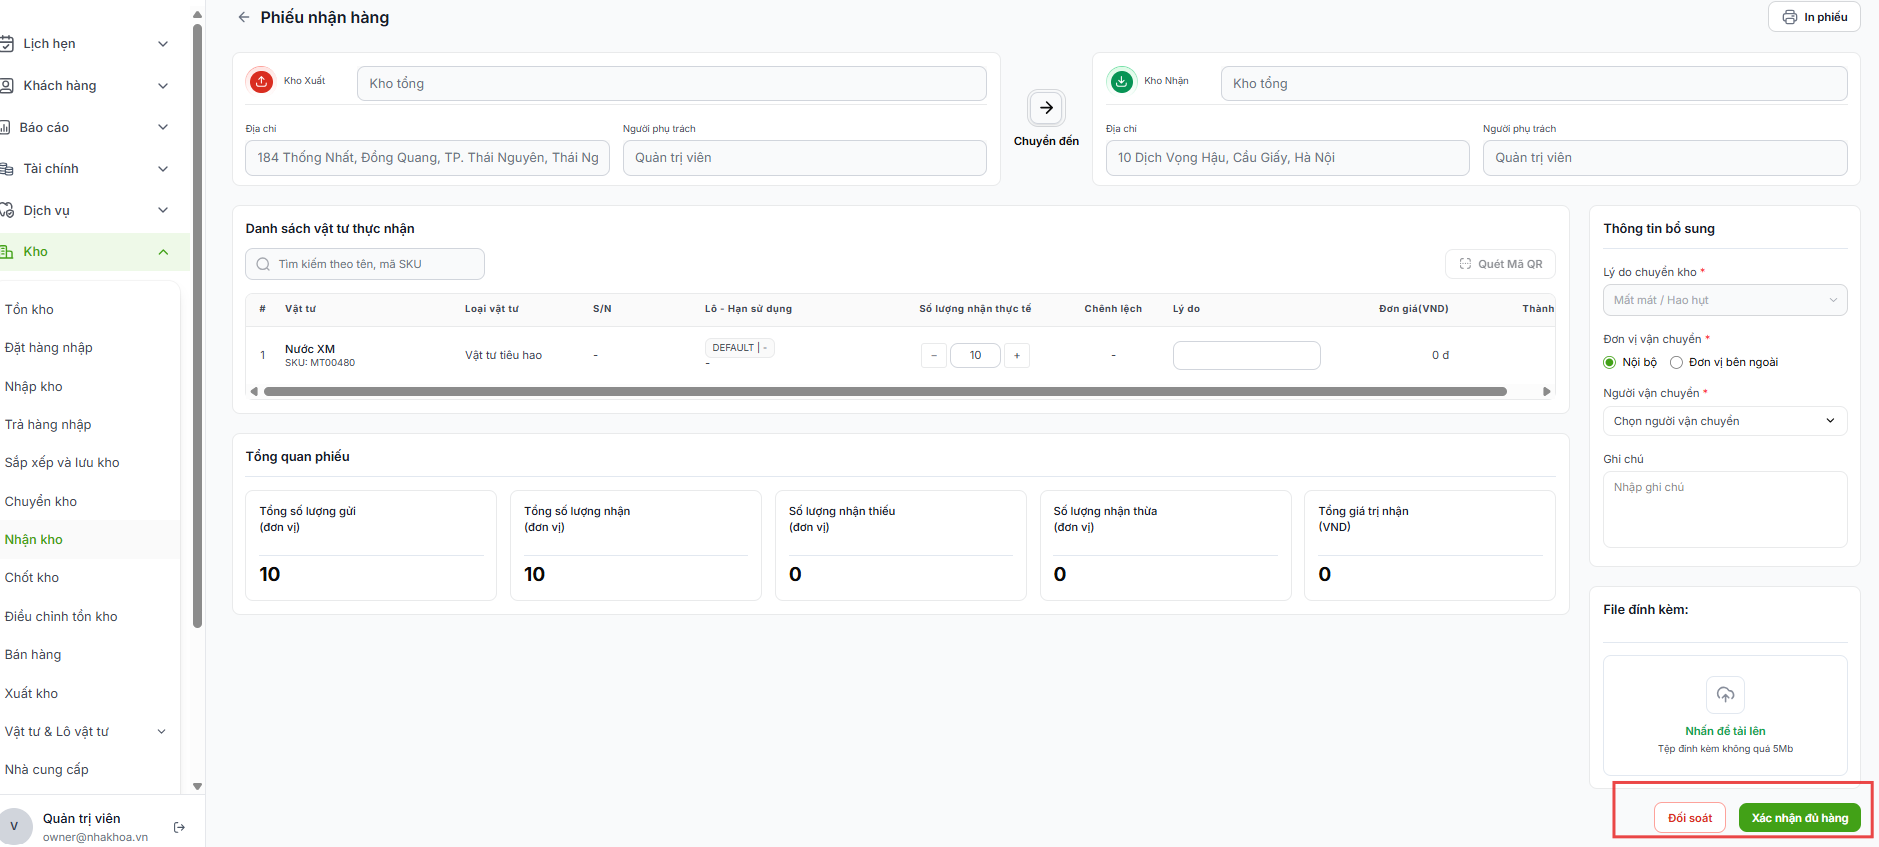Open Điều chỉnh tồn kho menu item
The width and height of the screenshot is (1879, 847).
(x=61, y=617)
